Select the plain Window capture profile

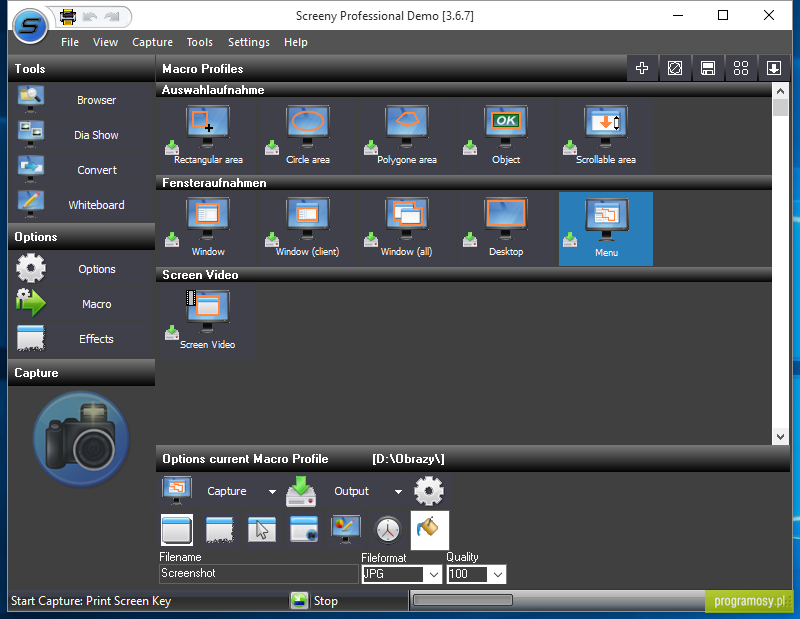pyautogui.click(x=207, y=229)
